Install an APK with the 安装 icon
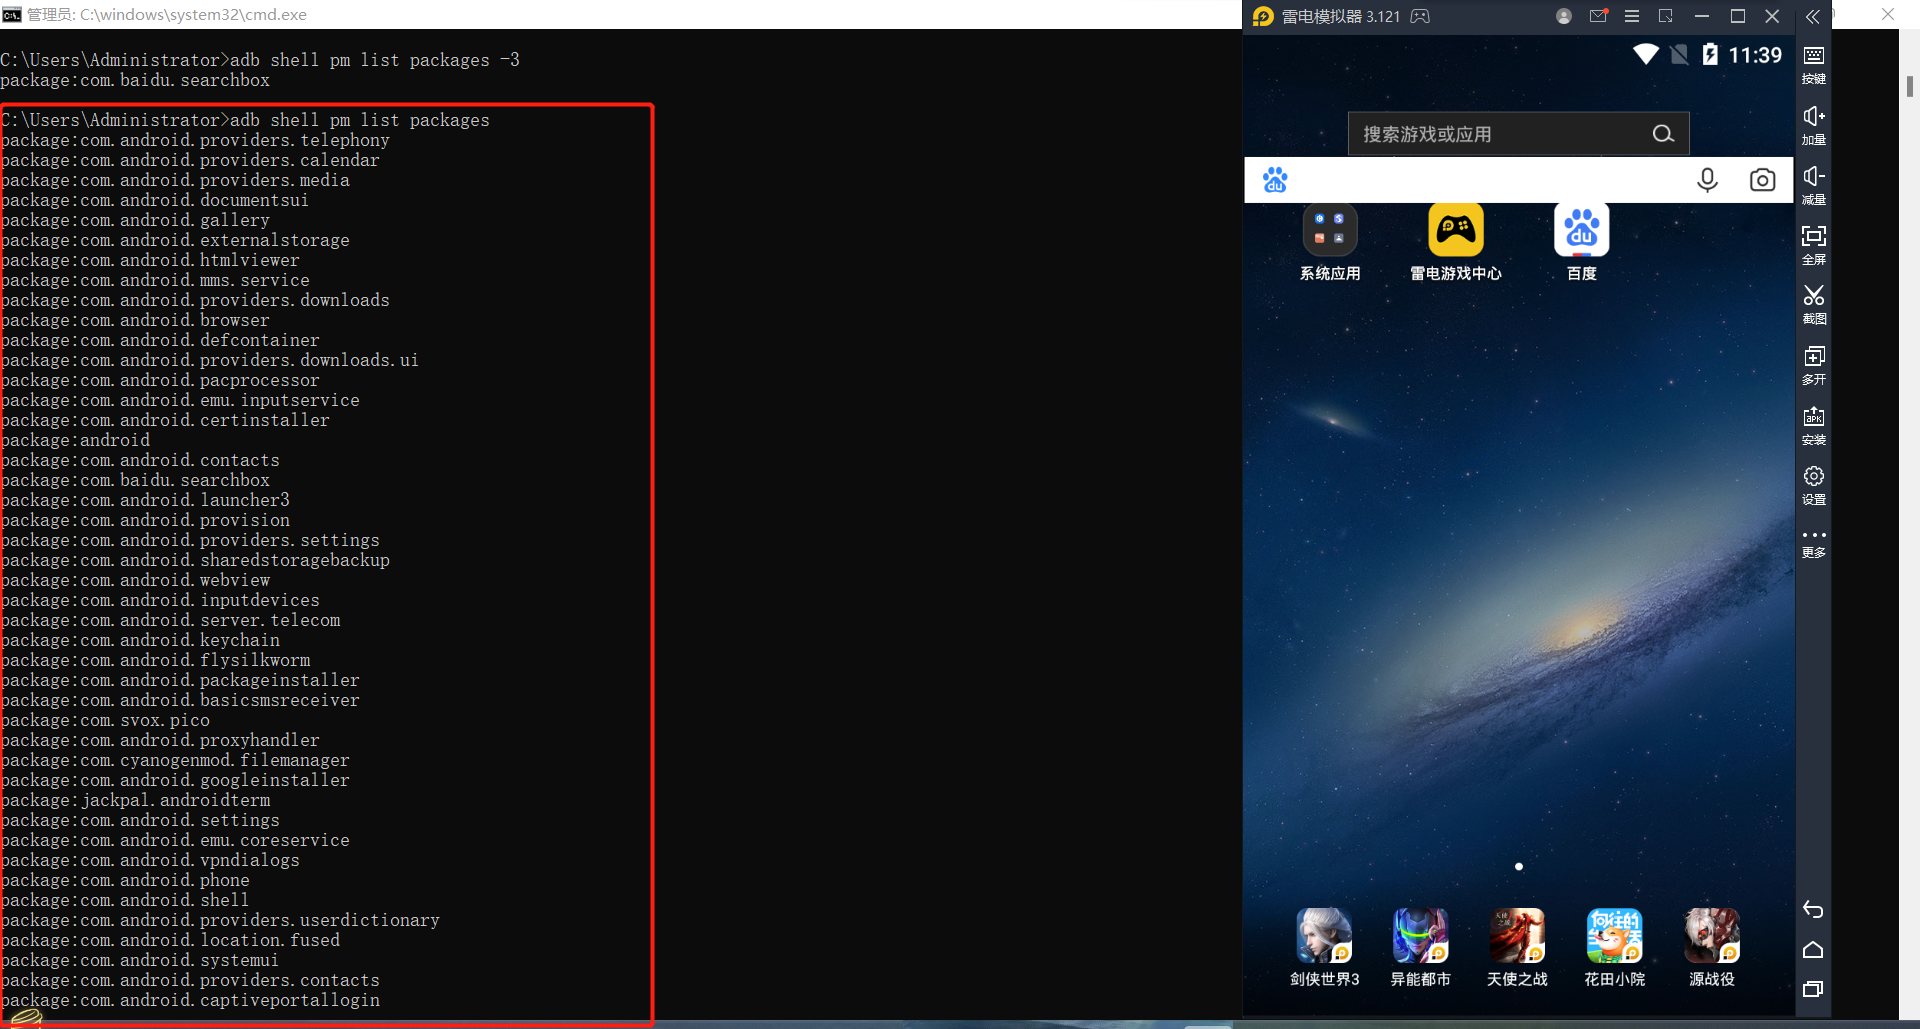This screenshot has height=1029, width=1920. click(1813, 424)
